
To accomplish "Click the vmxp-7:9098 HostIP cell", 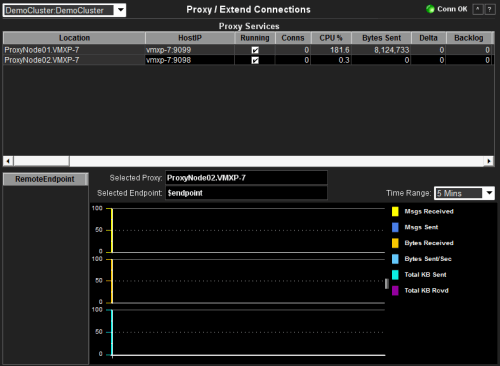I will (x=190, y=60).
